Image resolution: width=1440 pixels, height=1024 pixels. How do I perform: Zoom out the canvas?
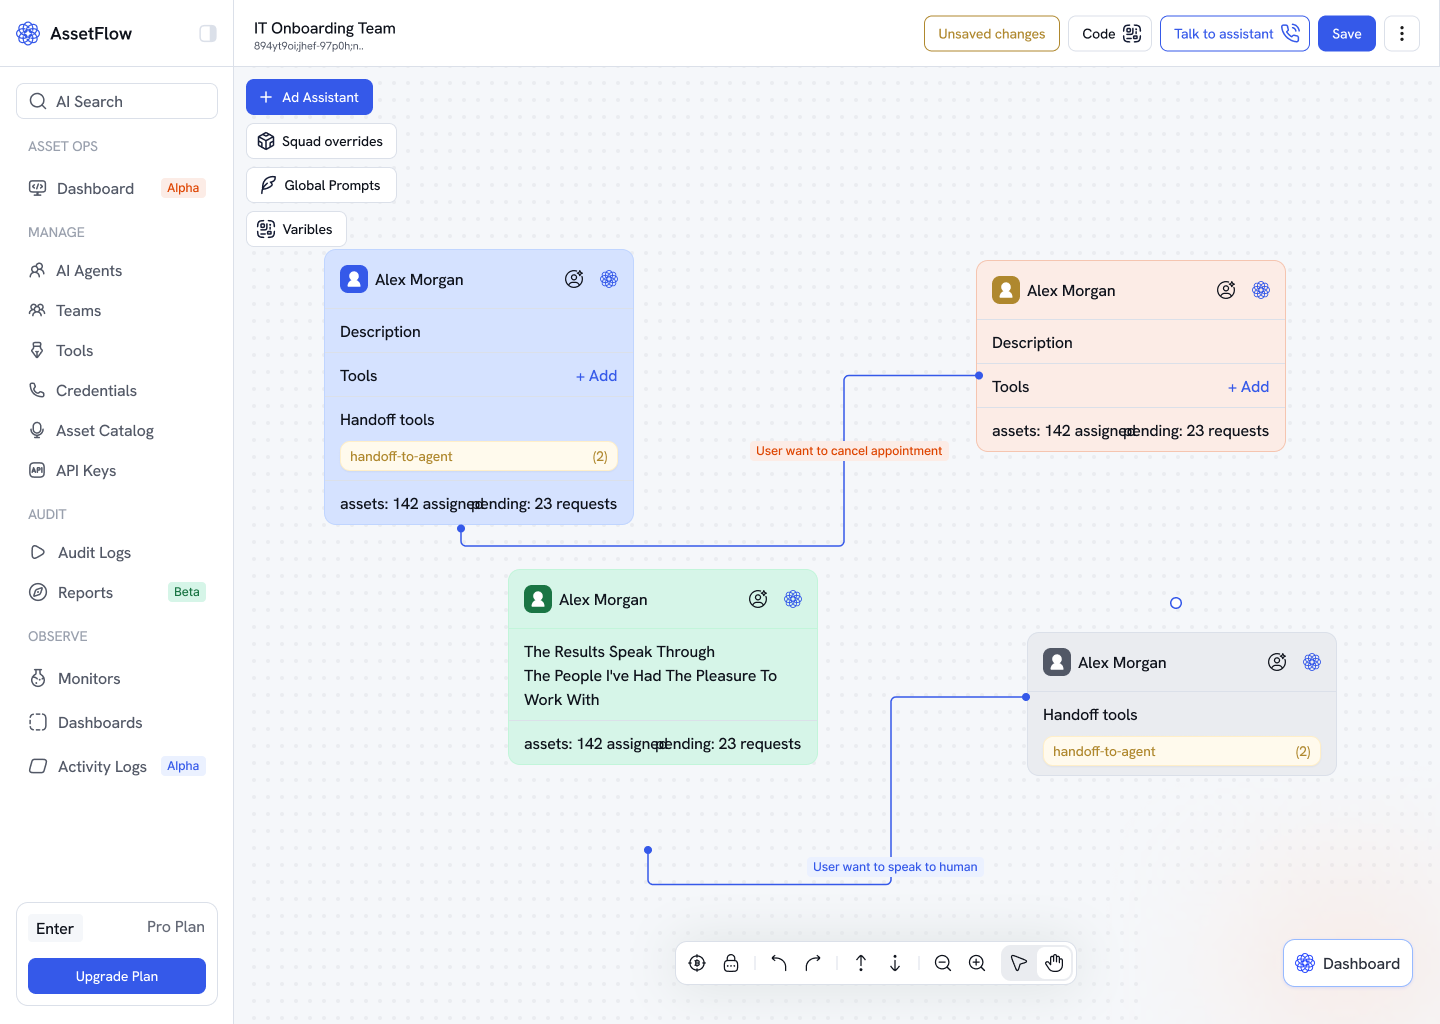[943, 963]
